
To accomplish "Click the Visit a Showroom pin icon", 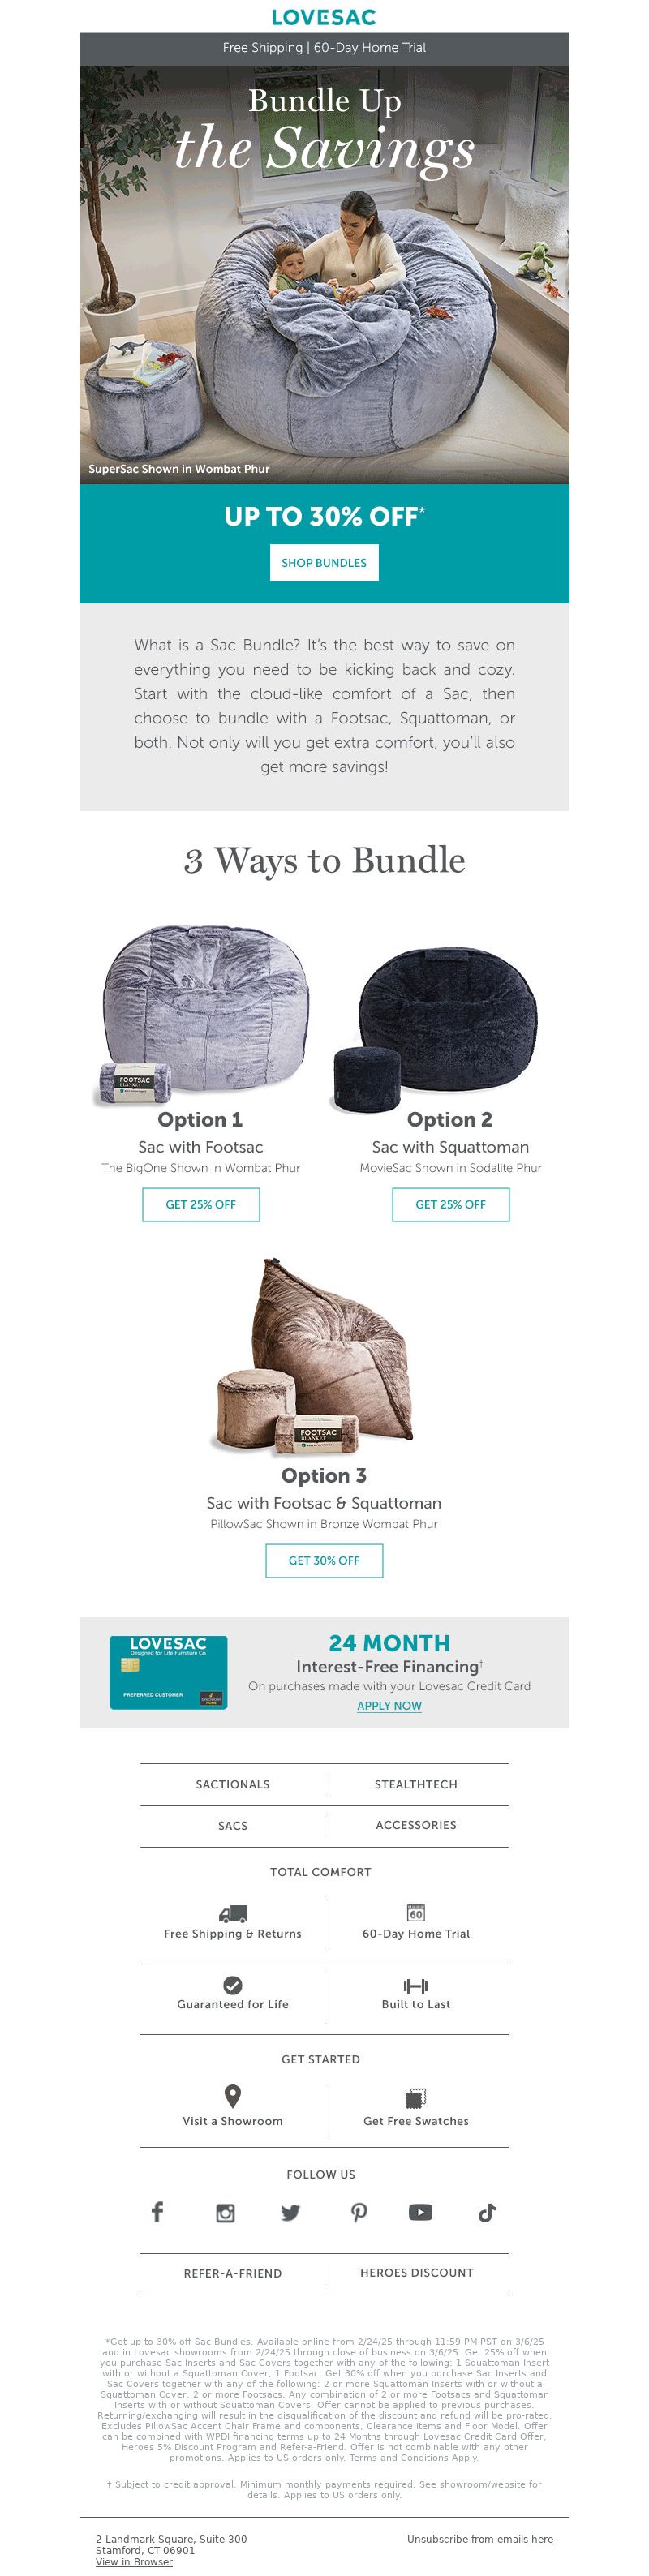I will (x=233, y=2095).
